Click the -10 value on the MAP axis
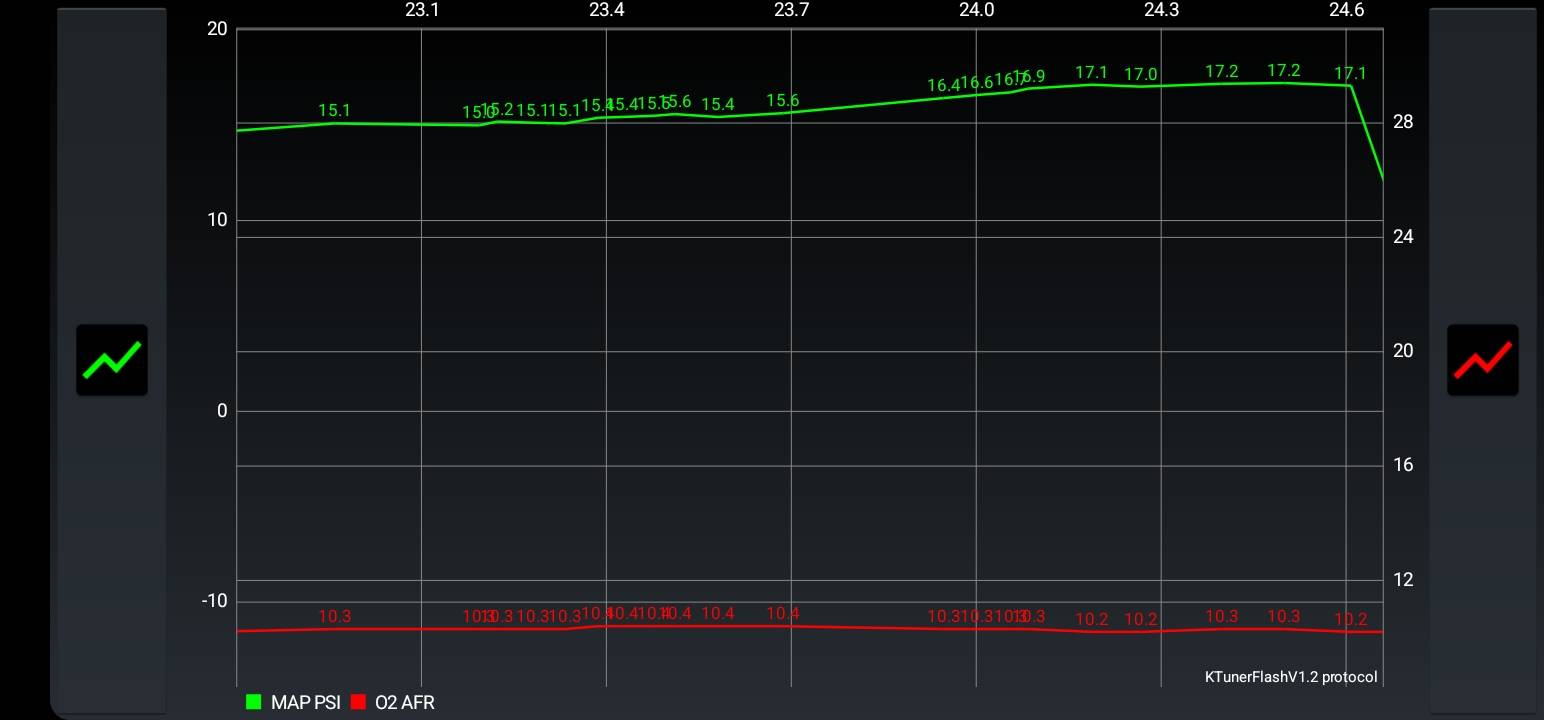The width and height of the screenshot is (1544, 720). (214, 601)
